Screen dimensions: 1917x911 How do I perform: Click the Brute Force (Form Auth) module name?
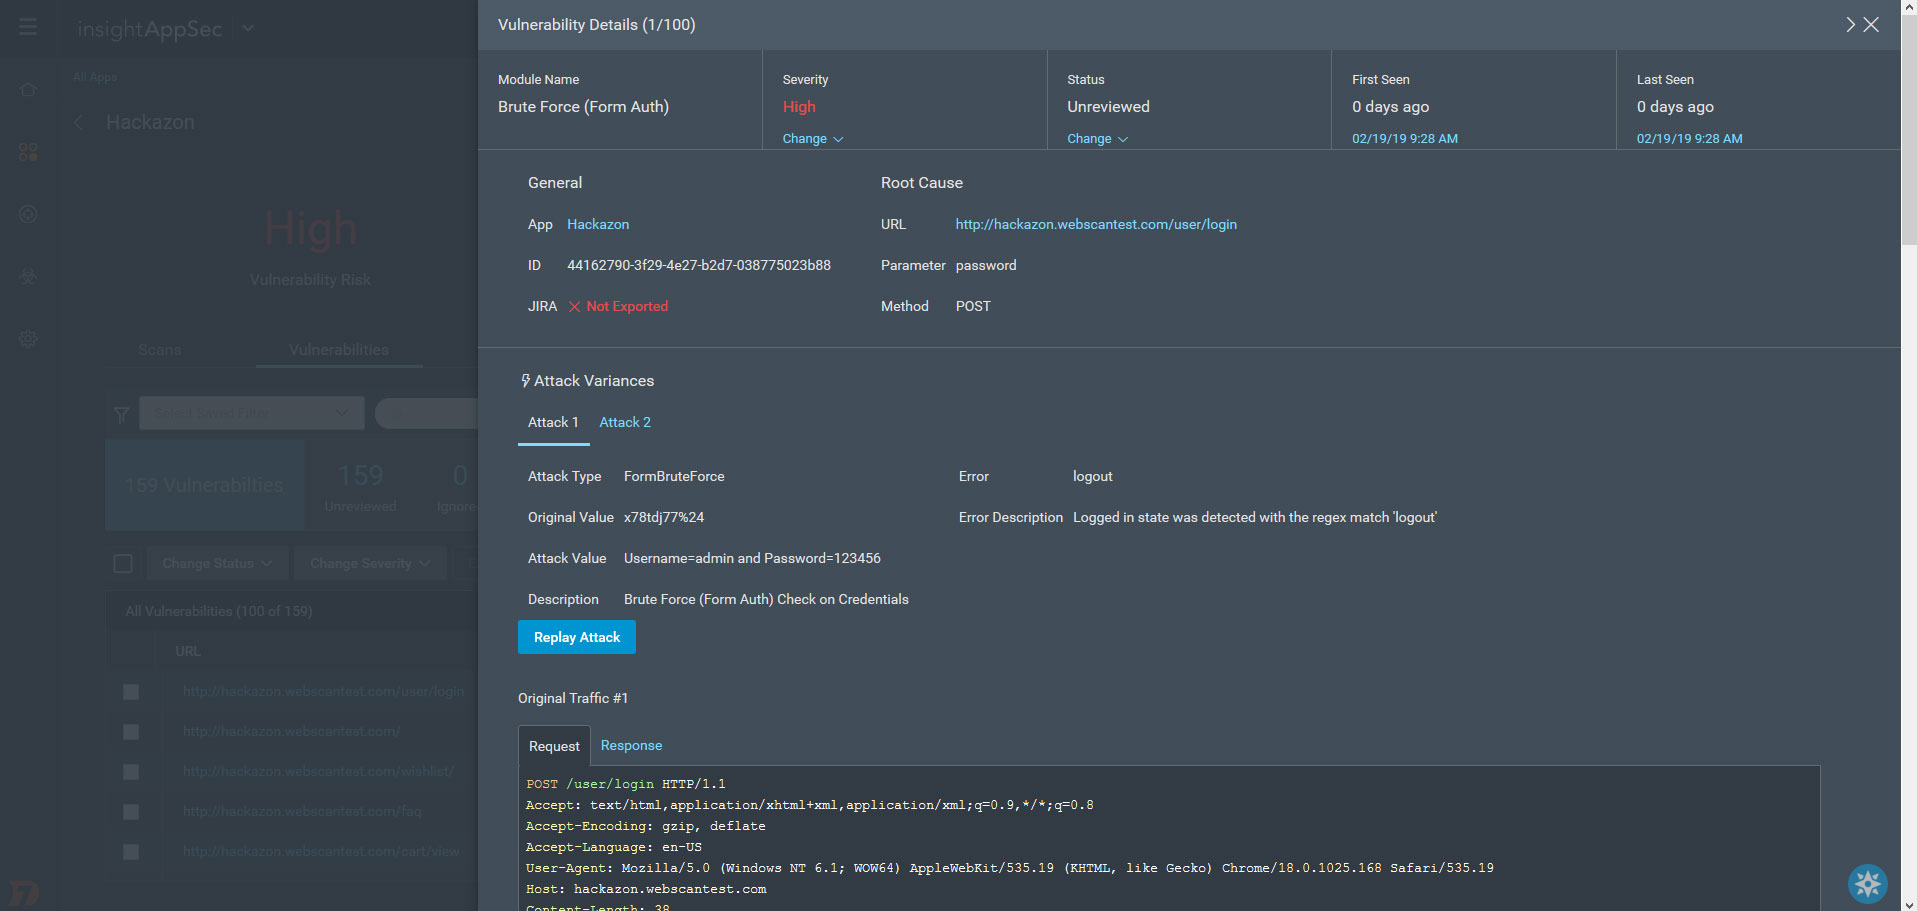584,107
